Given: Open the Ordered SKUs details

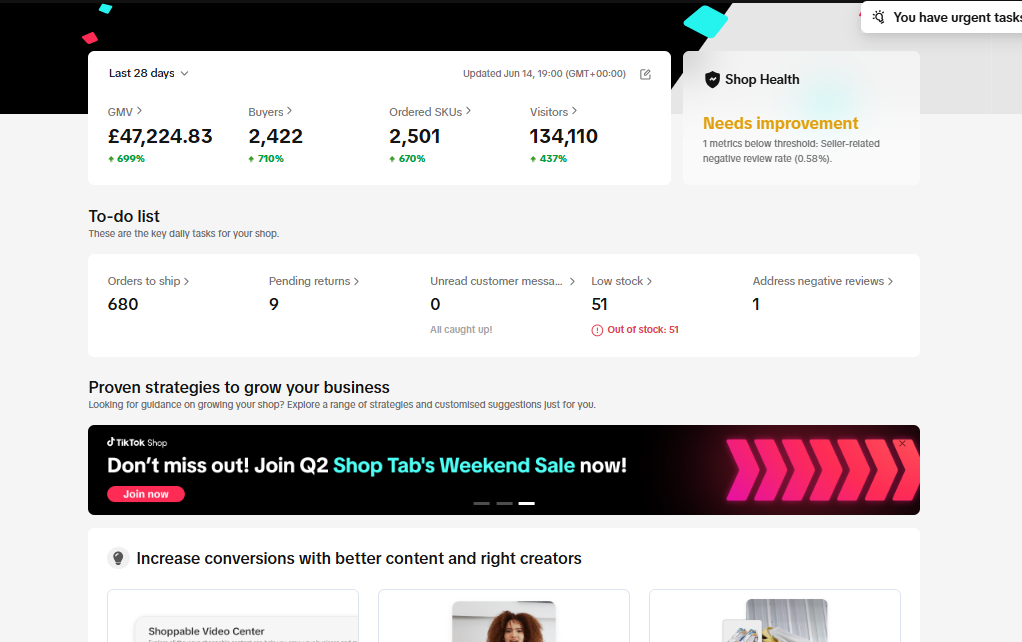Looking at the screenshot, I should 430,112.
